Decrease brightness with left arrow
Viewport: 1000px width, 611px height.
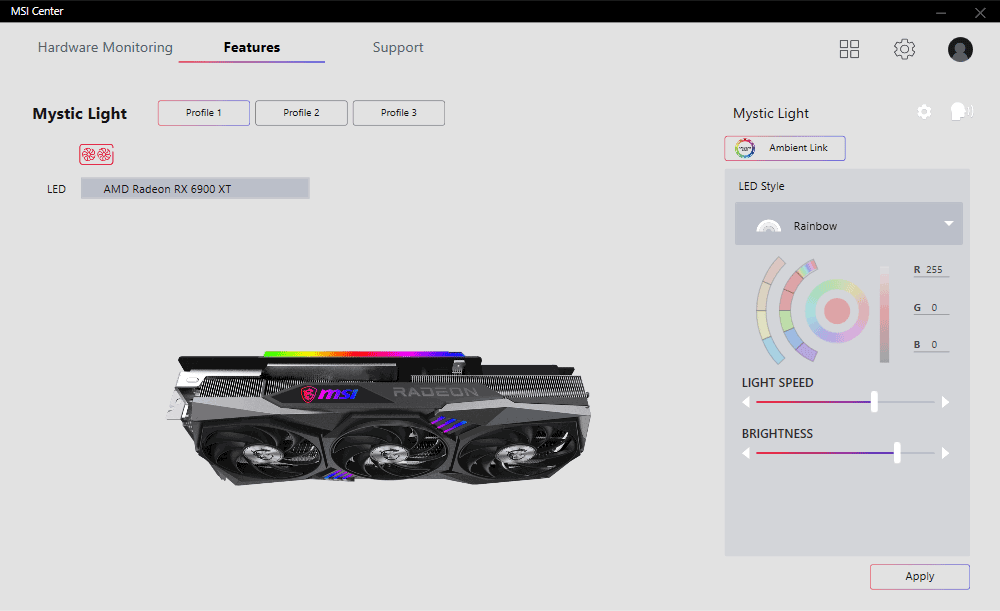click(746, 453)
